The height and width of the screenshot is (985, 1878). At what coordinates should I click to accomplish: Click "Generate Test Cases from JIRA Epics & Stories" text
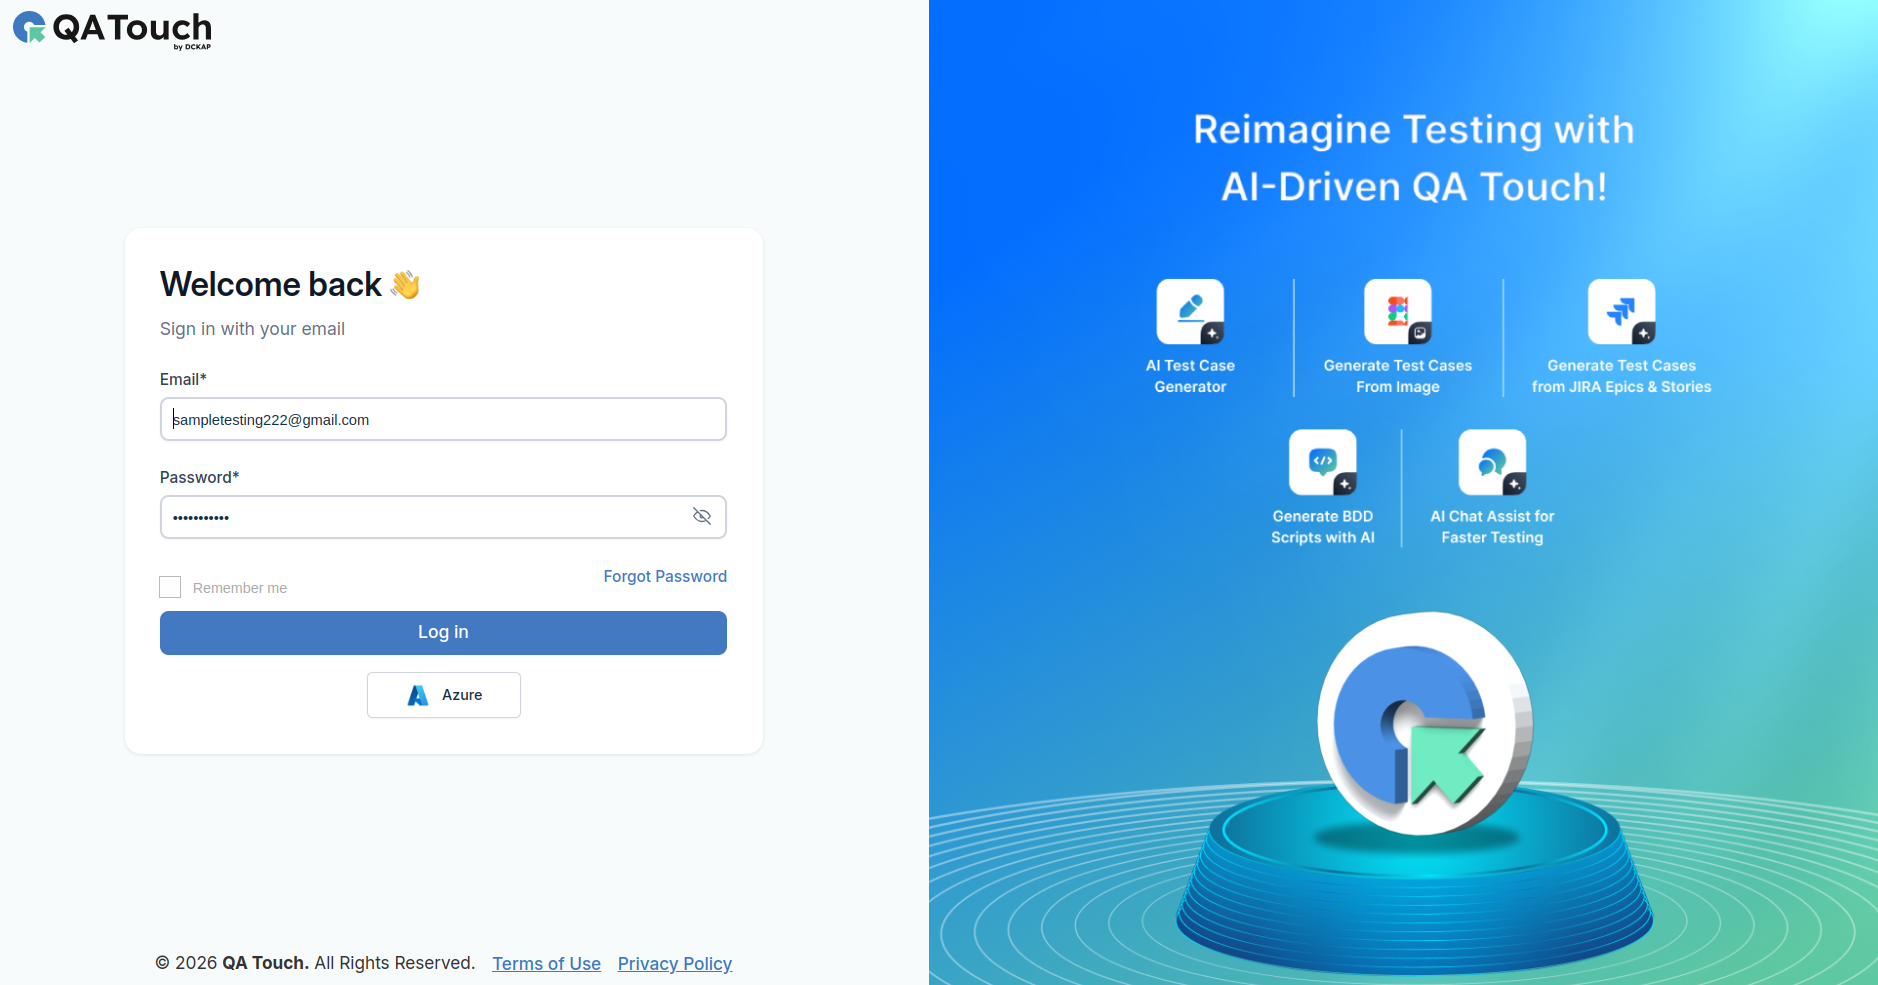[1622, 376]
